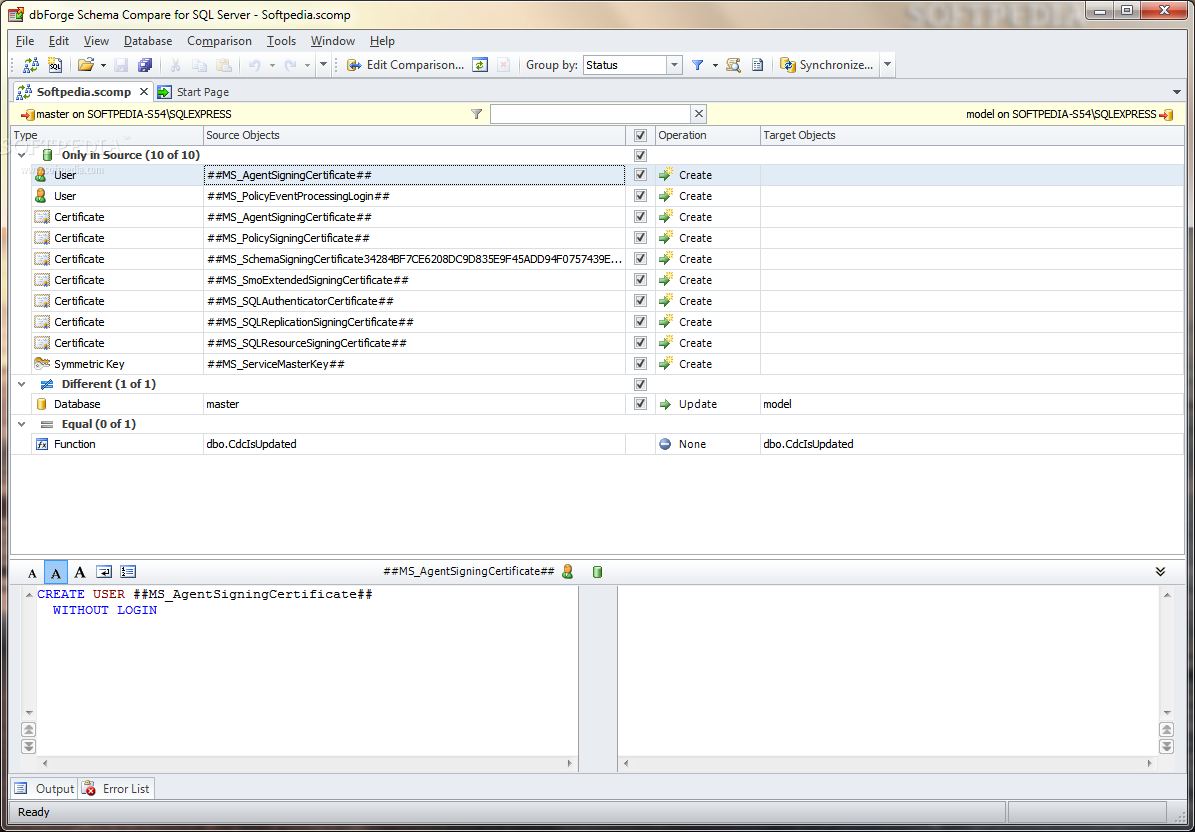1195x832 pixels.
Task: Open the Comparison menu
Action: tap(219, 41)
